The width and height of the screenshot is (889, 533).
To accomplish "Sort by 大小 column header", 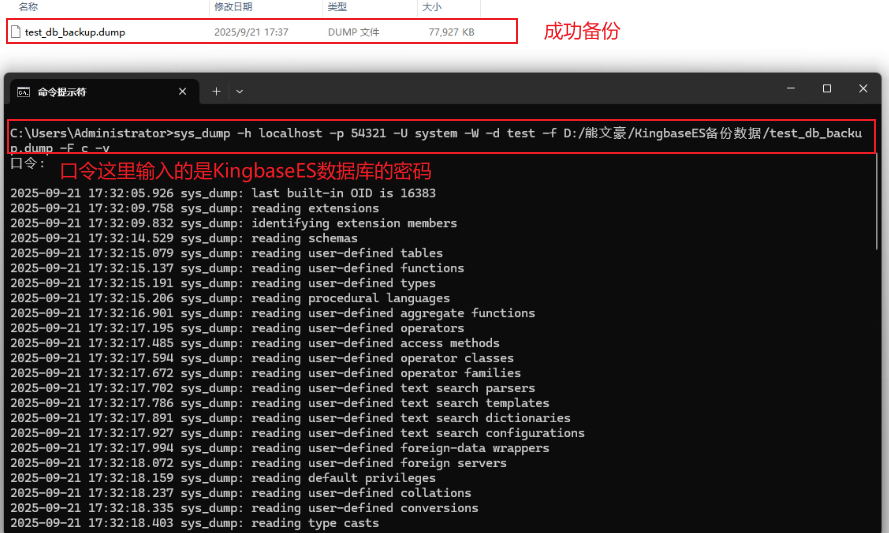I will point(431,7).
